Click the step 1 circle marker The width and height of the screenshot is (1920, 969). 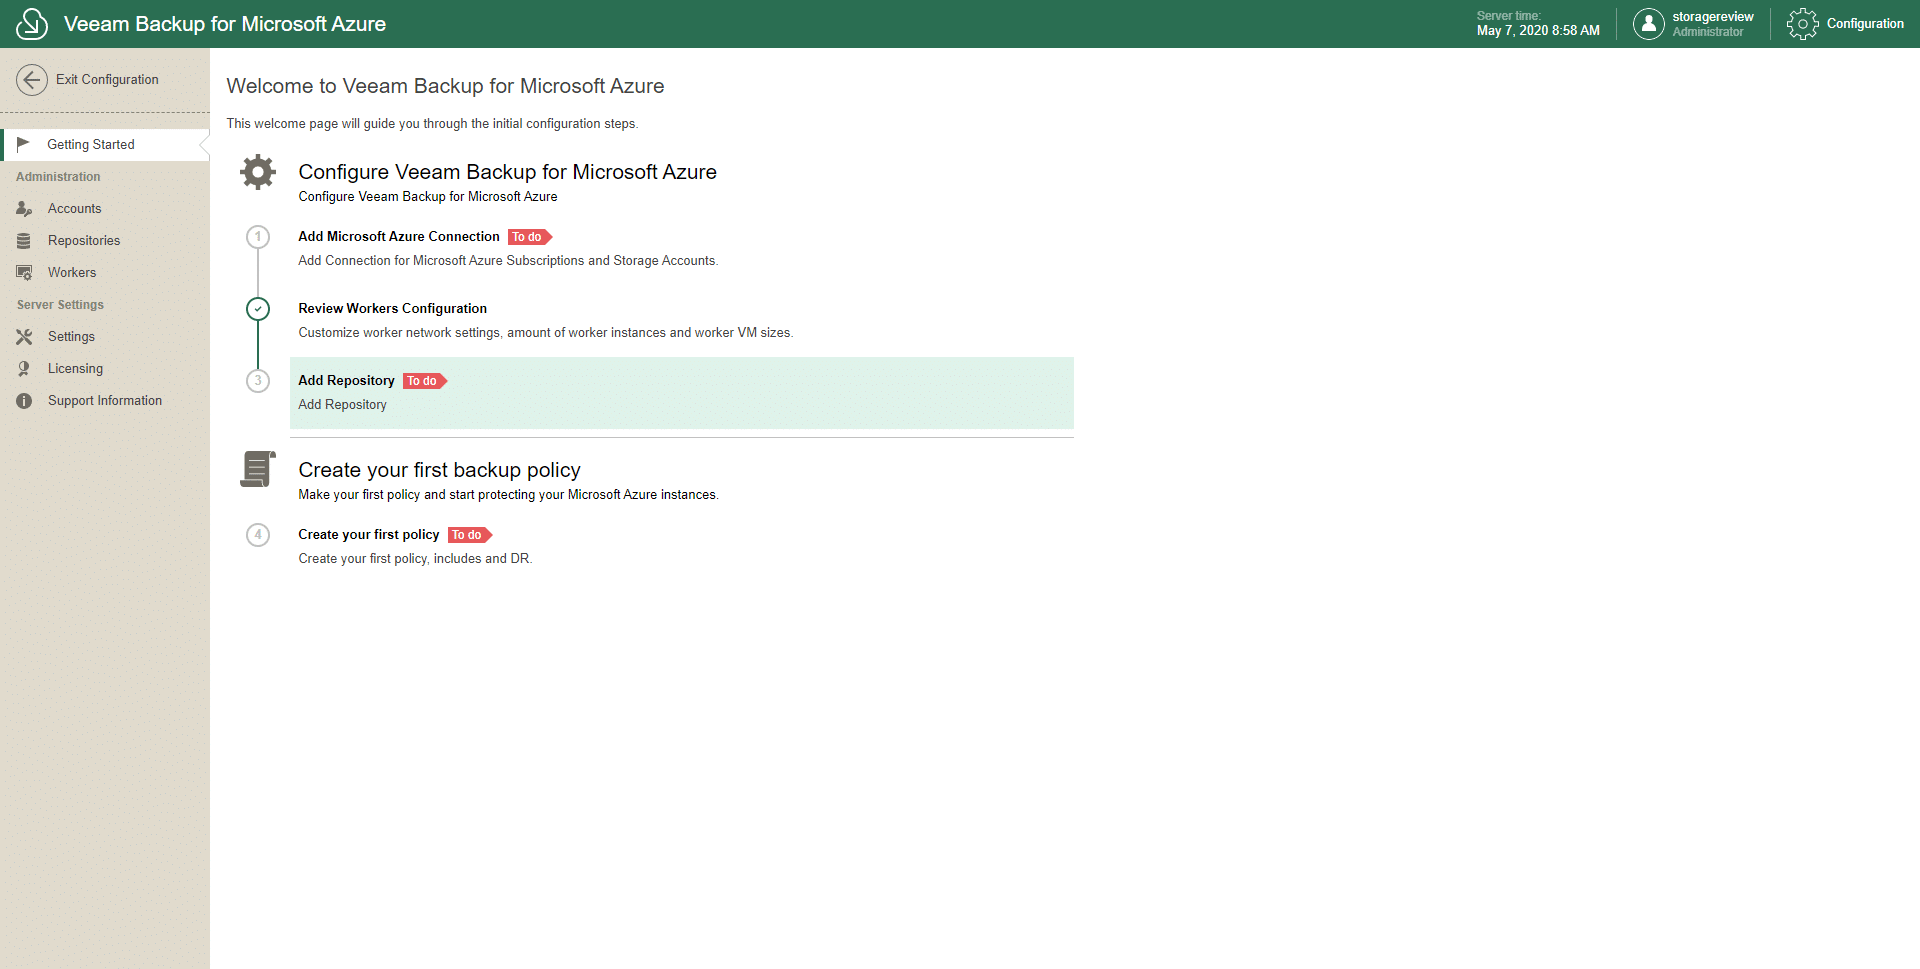pos(258,237)
